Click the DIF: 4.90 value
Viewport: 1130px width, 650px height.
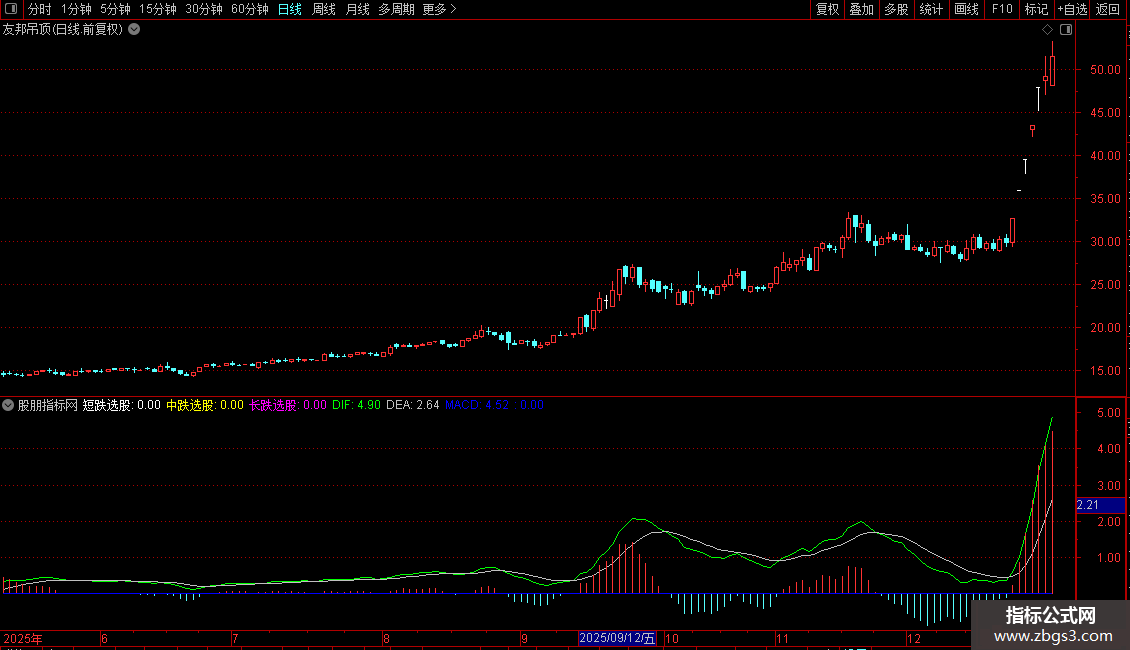pos(356,405)
